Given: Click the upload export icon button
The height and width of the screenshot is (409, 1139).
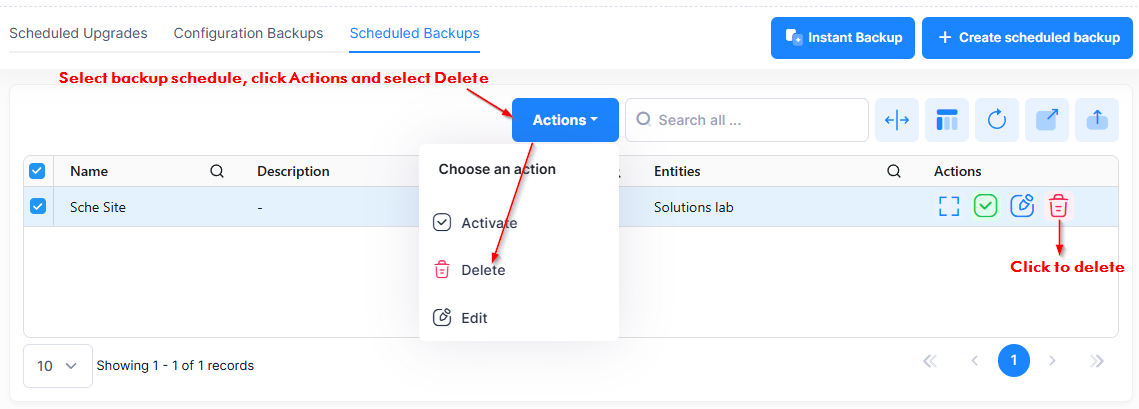Looking at the screenshot, I should [x=1097, y=120].
